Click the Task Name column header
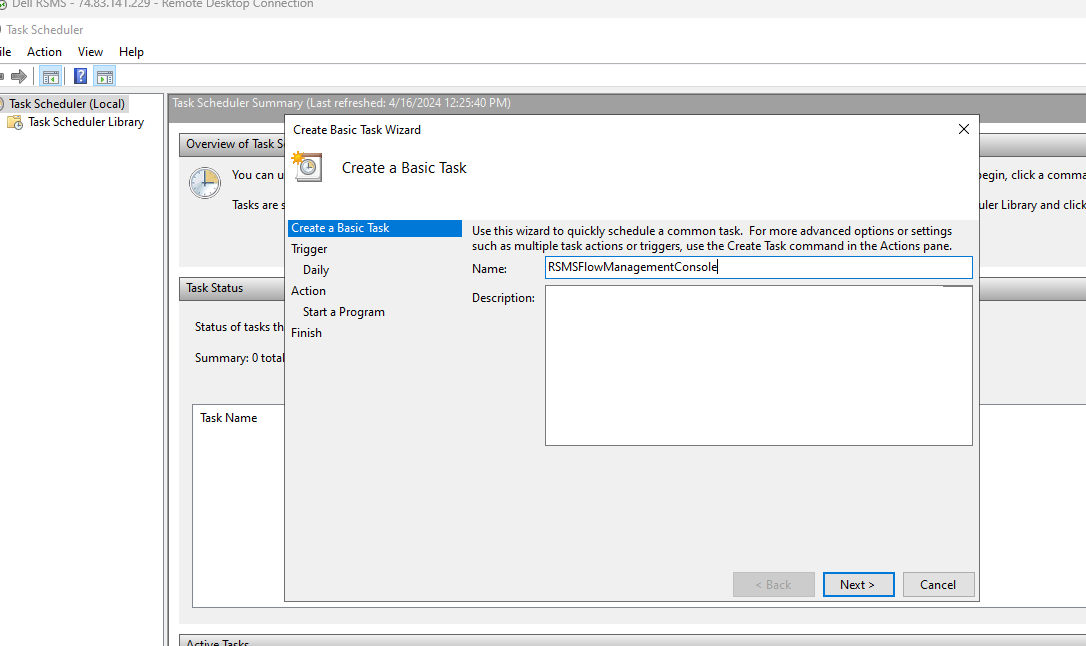1086x646 pixels. 229,418
